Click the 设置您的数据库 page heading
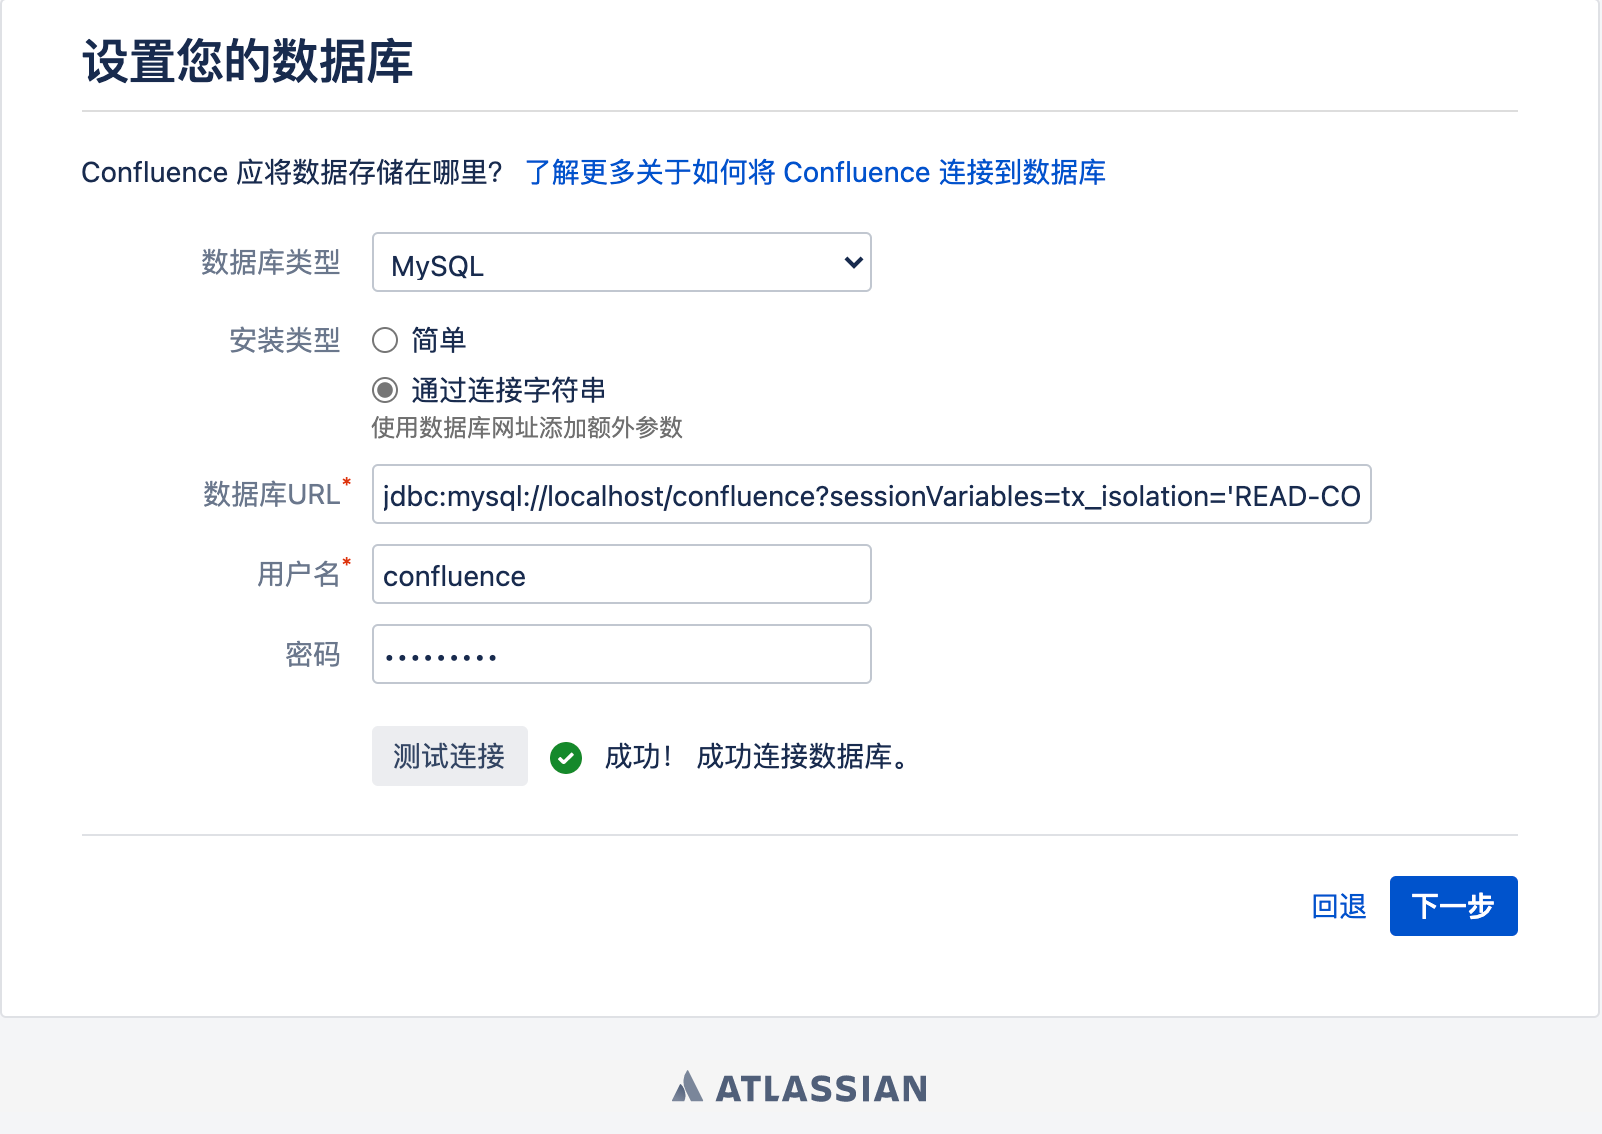 coord(247,62)
